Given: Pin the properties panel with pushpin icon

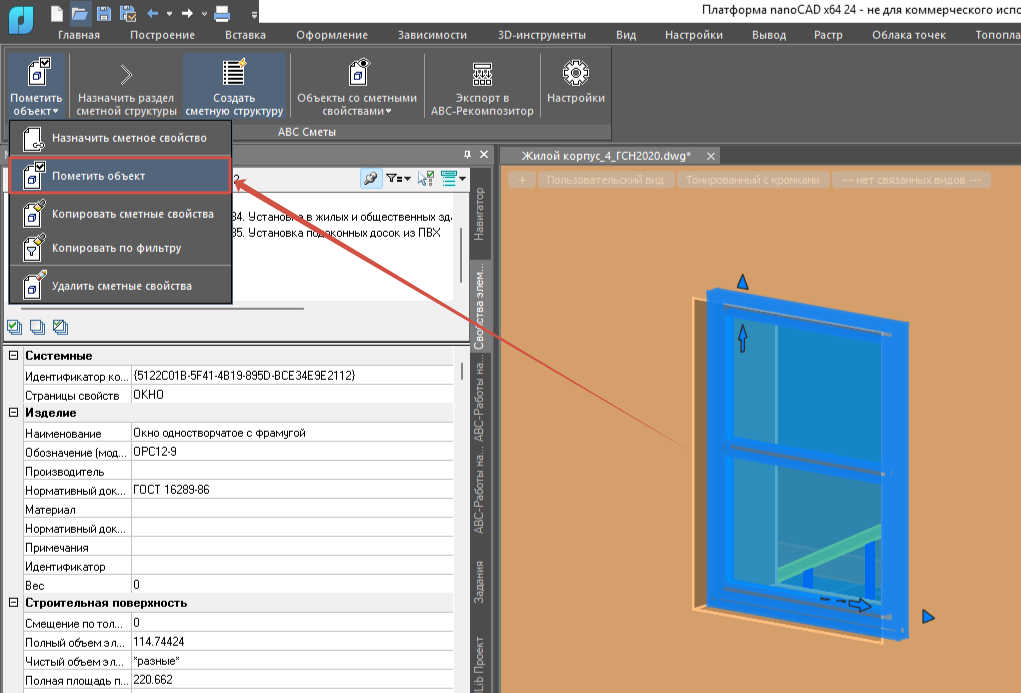Looking at the screenshot, I should pos(467,154).
